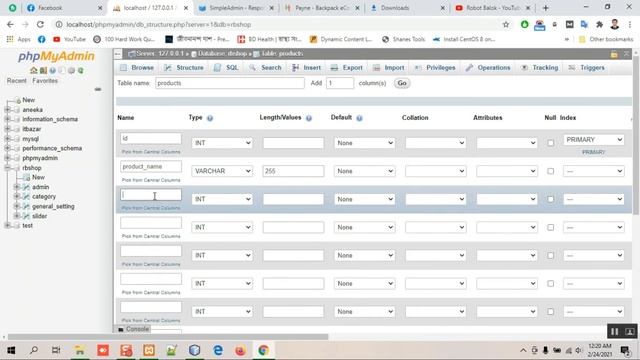Open Chrome extensions puzzle icon
Viewport: 640px width, 360px height.
click(599, 24)
